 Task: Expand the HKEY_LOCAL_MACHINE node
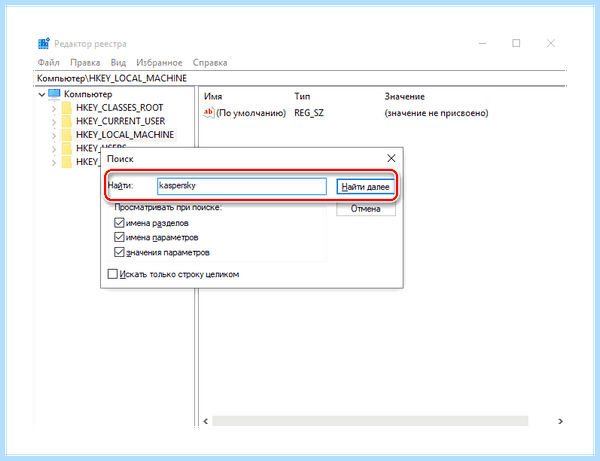(x=54, y=135)
